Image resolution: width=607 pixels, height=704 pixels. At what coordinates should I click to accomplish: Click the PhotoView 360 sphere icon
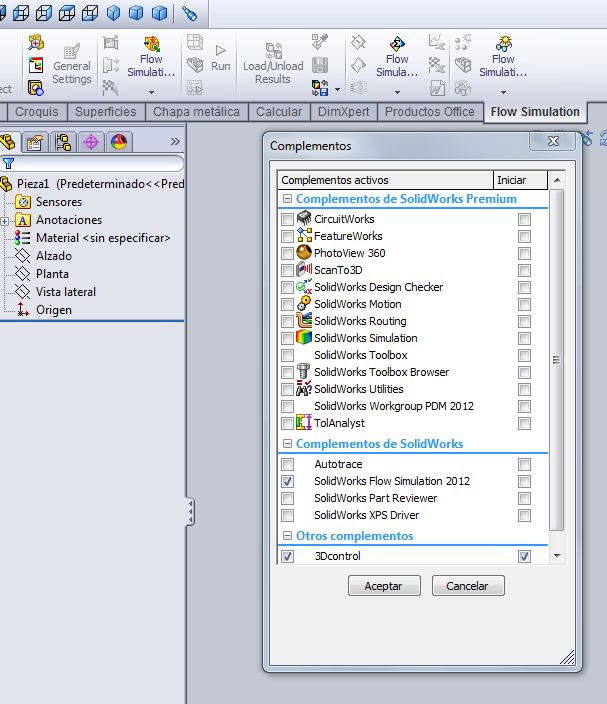point(304,252)
